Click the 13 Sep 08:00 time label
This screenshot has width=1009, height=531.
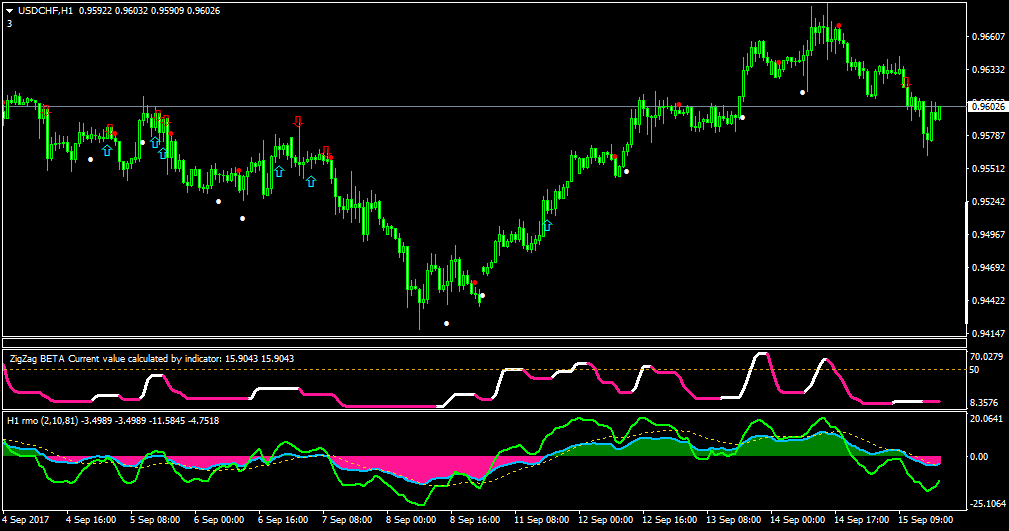(x=734, y=519)
